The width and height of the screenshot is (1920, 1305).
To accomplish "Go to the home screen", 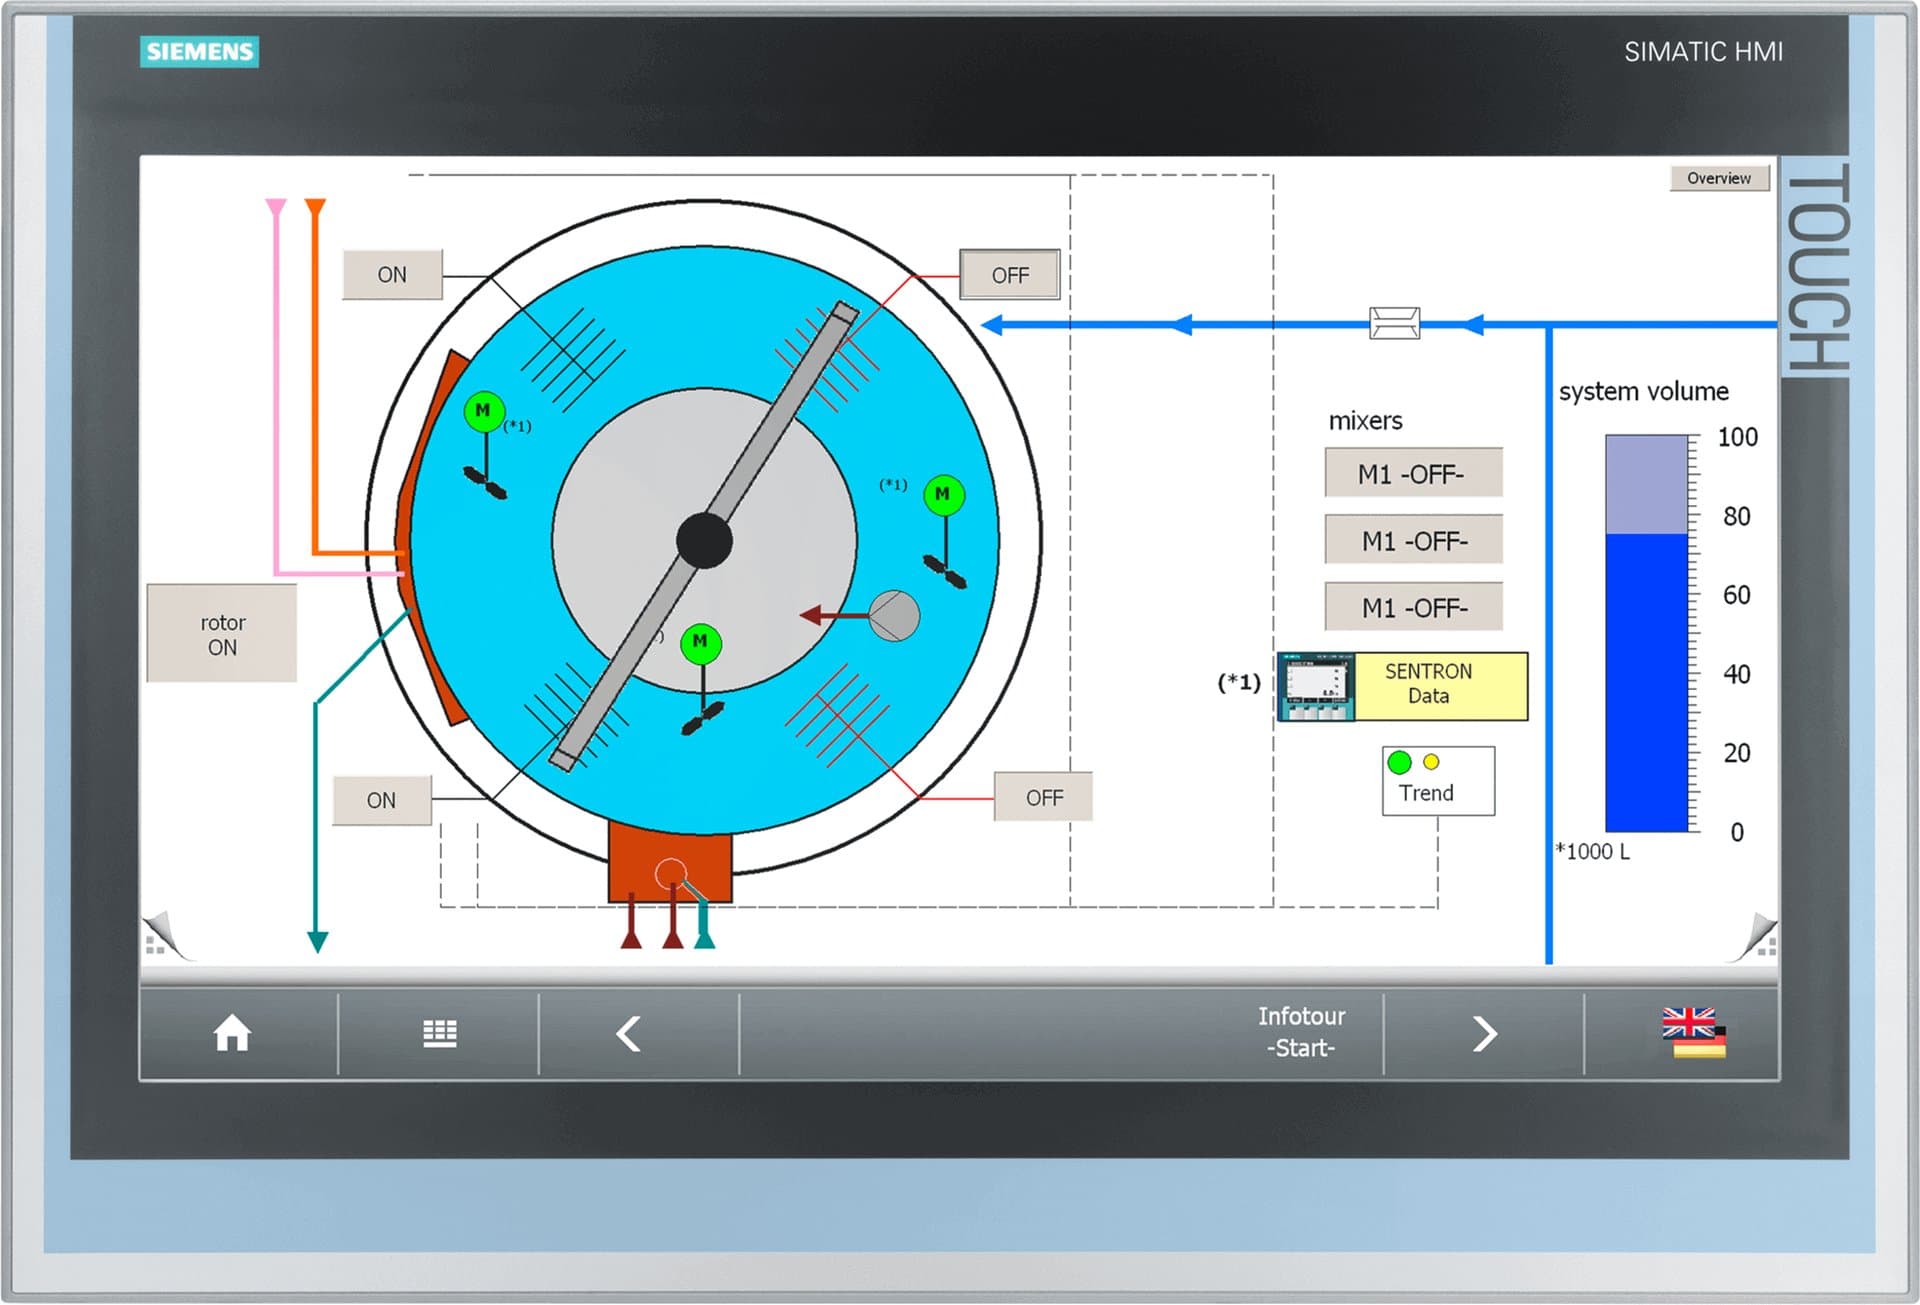I will pyautogui.click(x=232, y=1033).
